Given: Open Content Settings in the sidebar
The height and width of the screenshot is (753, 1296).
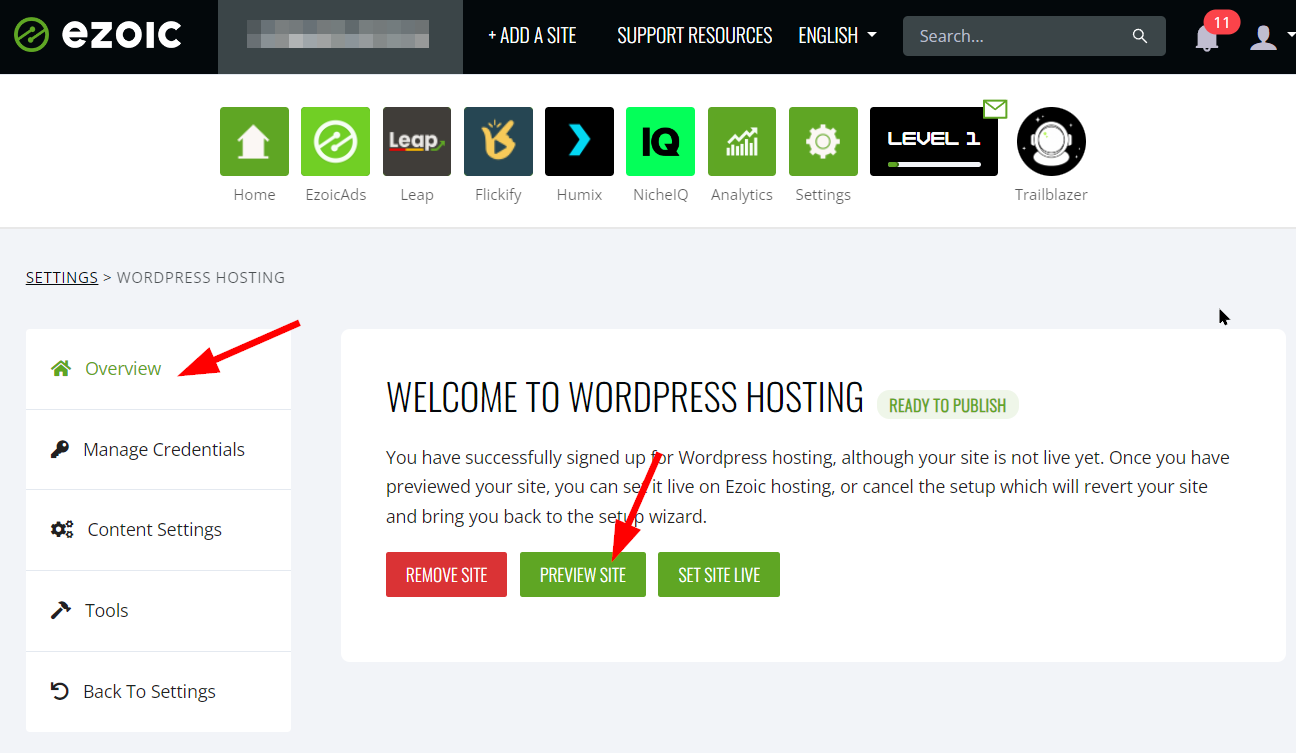Looking at the screenshot, I should pos(158,530).
